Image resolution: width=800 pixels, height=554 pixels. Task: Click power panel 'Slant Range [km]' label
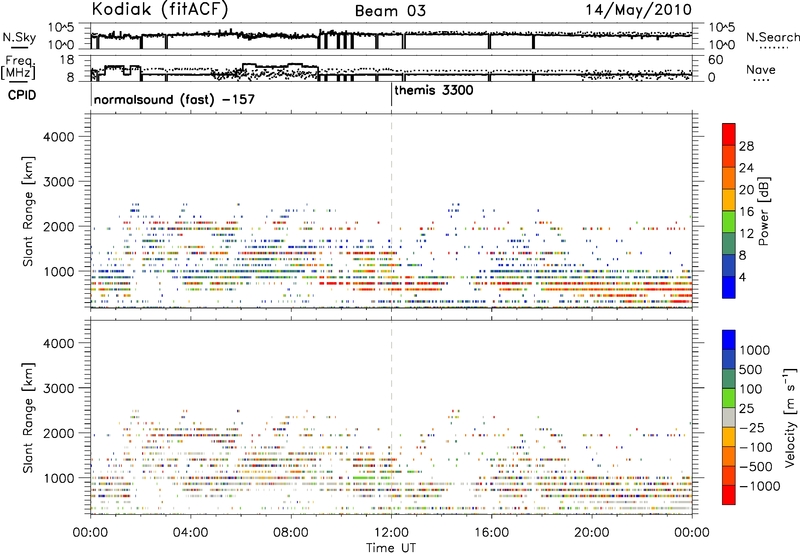28,211
